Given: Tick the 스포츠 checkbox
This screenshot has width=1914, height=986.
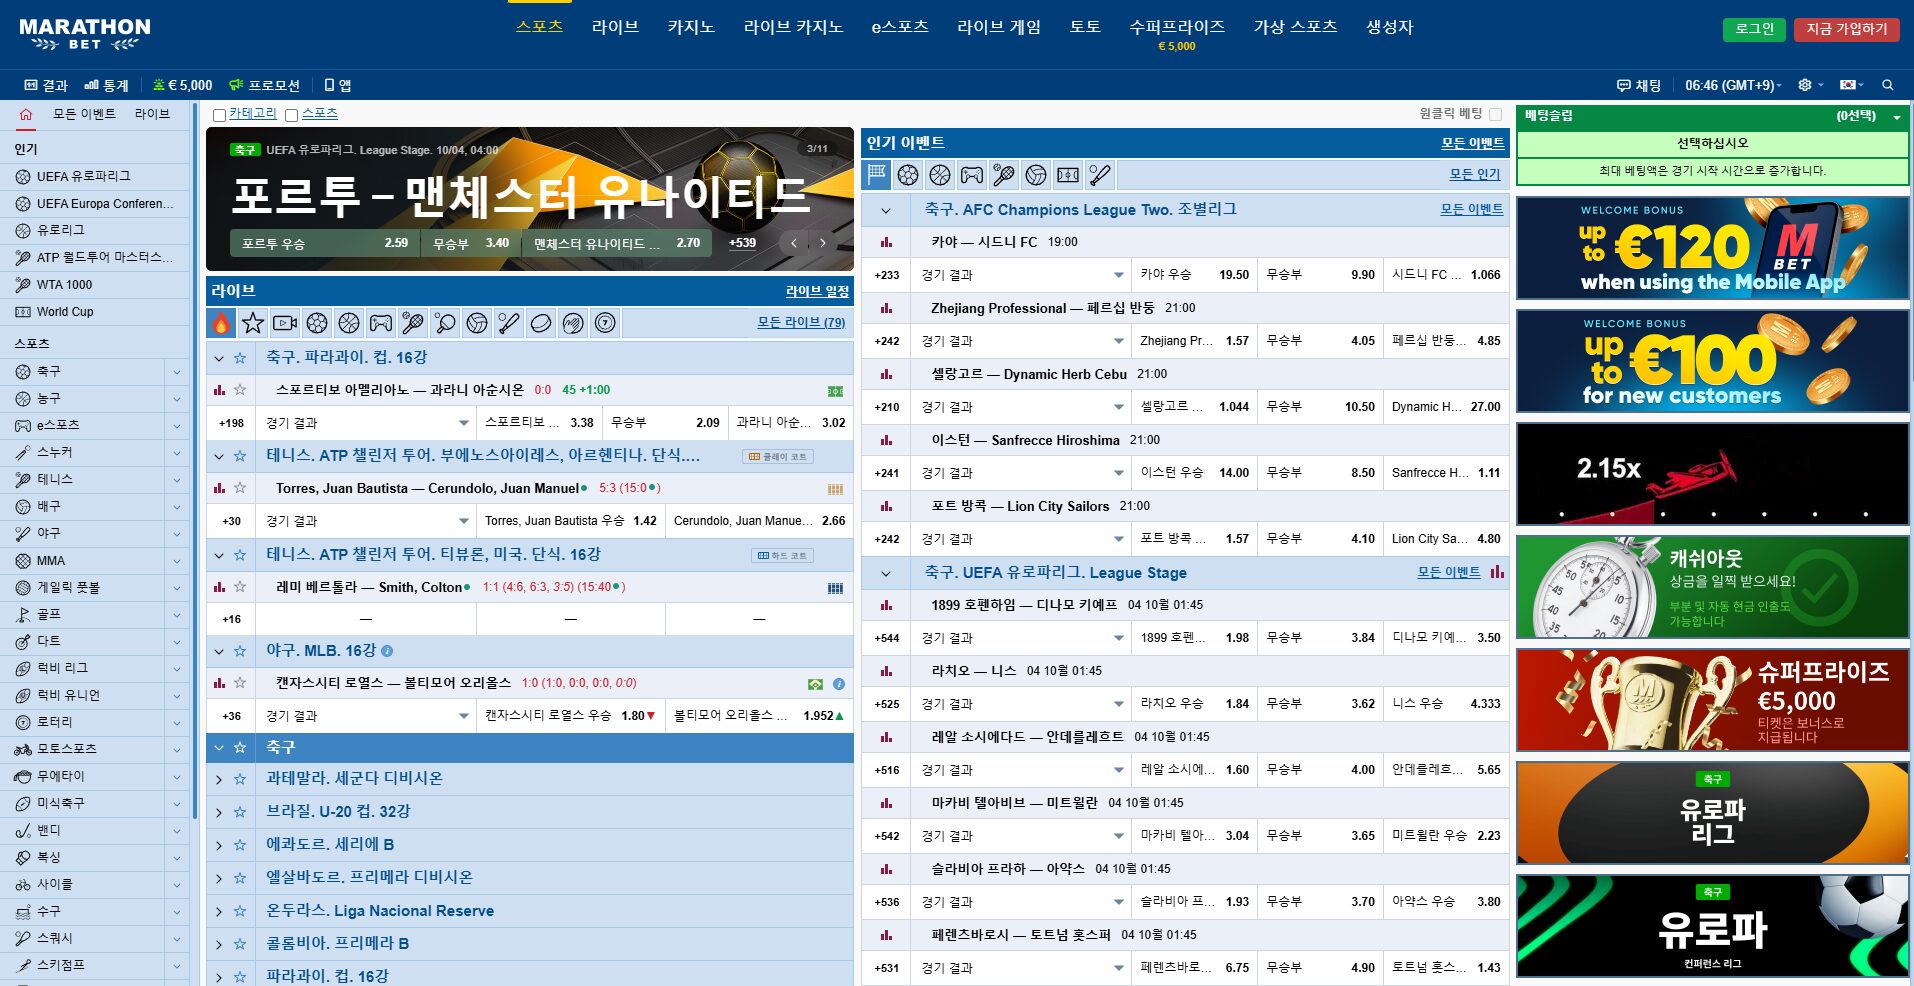Looking at the screenshot, I should point(291,115).
